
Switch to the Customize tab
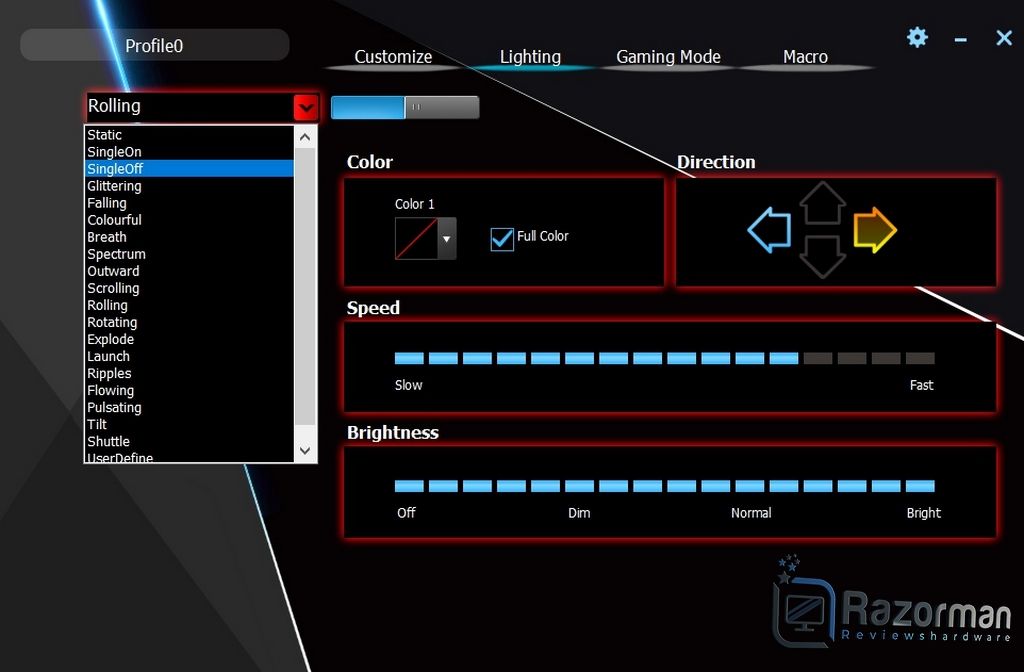coord(393,57)
